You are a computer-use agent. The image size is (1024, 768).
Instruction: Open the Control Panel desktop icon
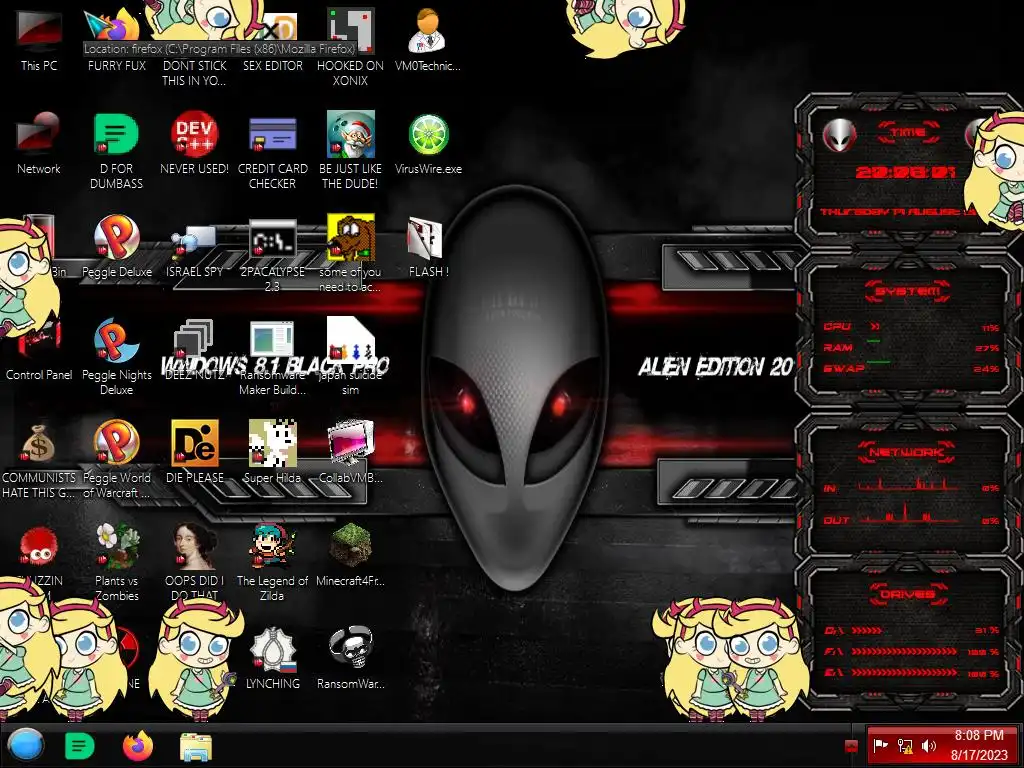39,349
